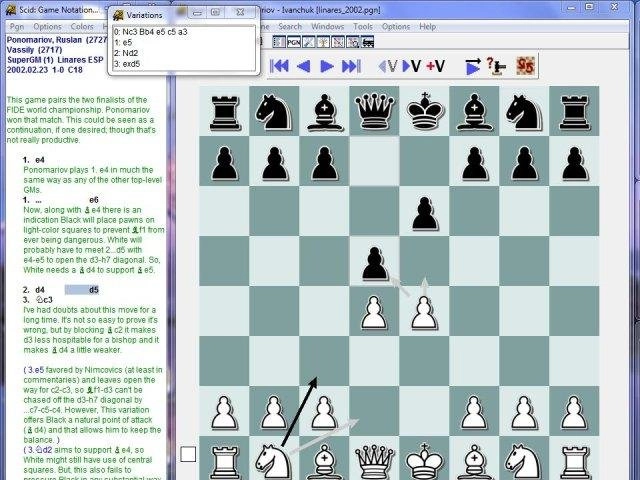Open the Pgn menu in notation window

(x=17, y=27)
